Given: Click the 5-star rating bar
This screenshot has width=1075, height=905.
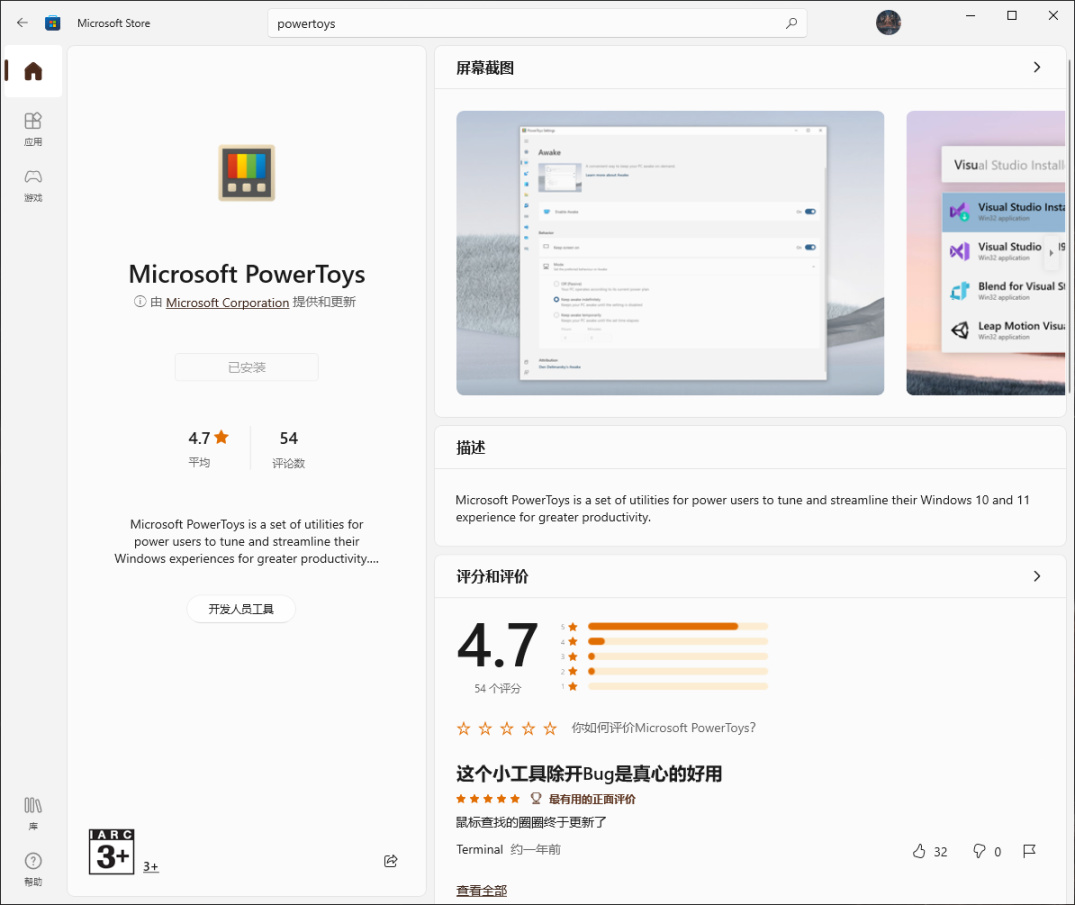Looking at the screenshot, I should 677,626.
